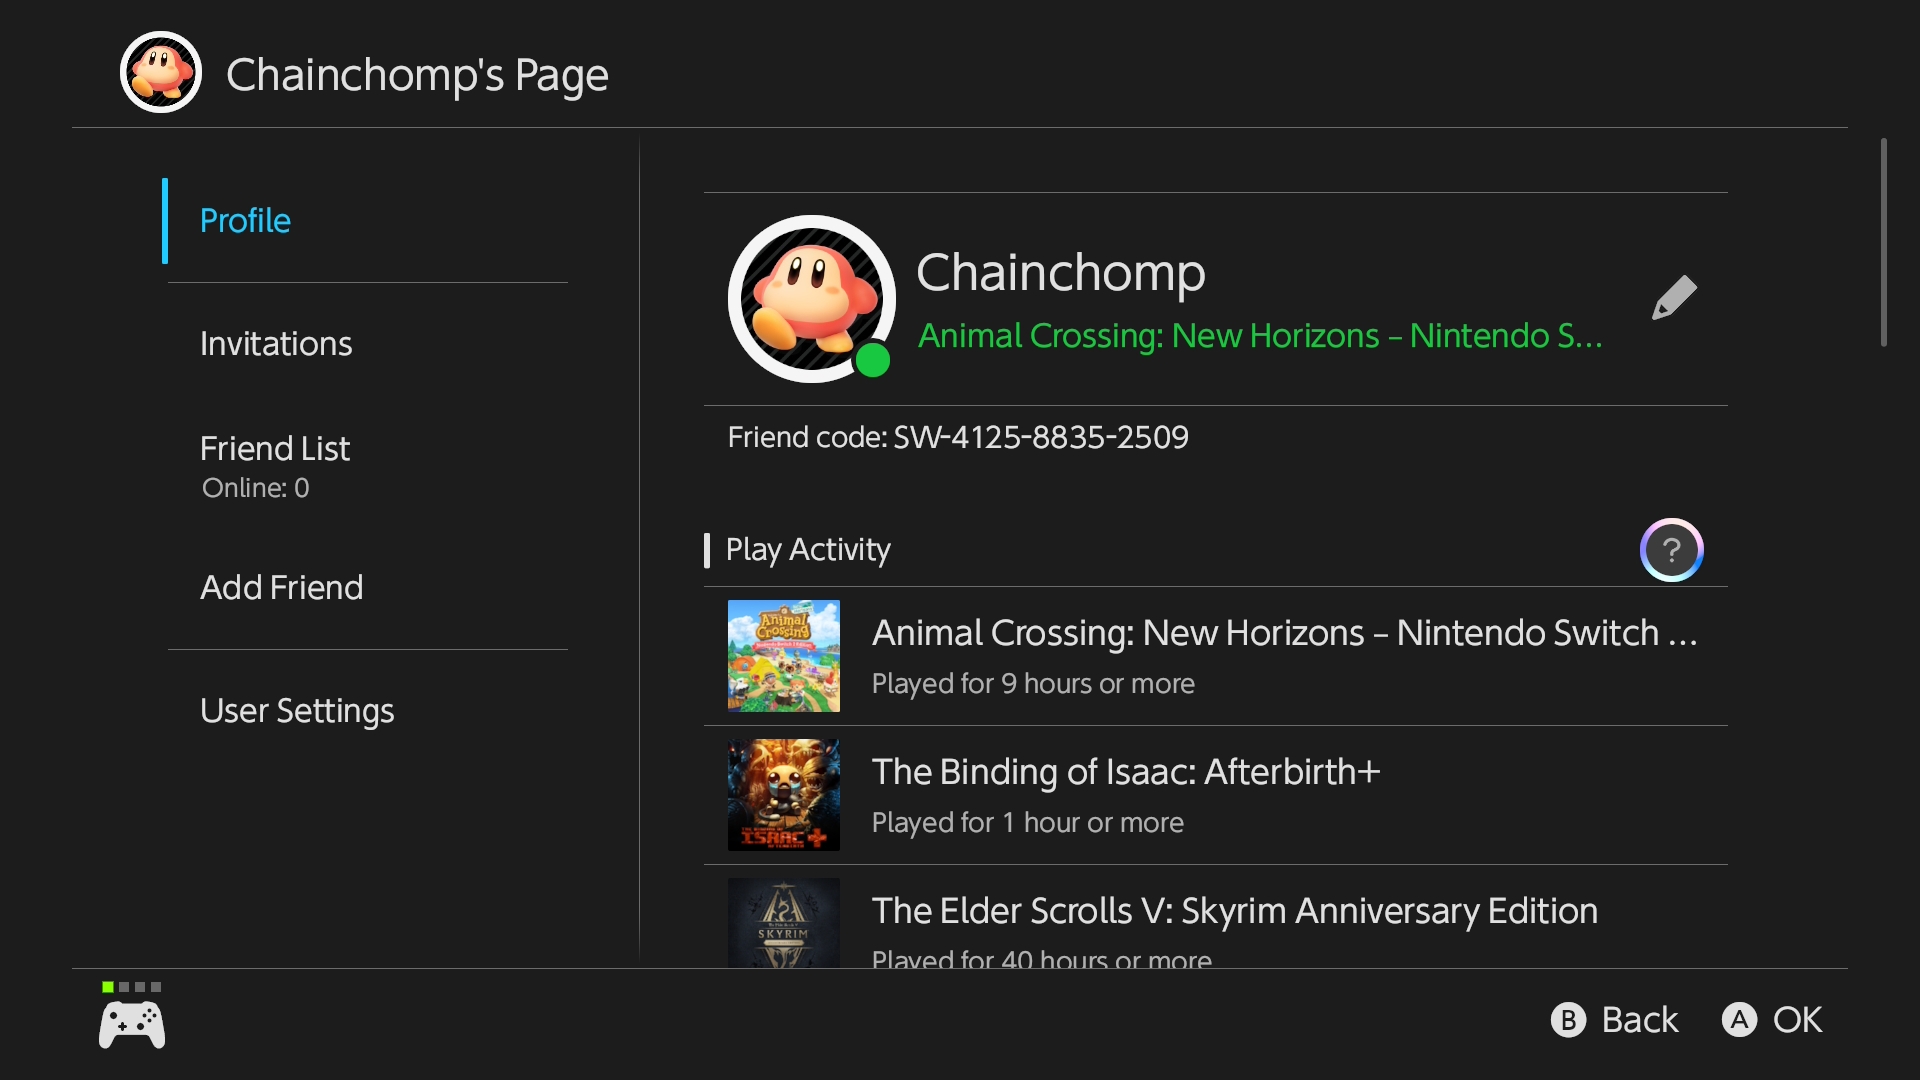Viewport: 1920px width, 1080px height.
Task: Click the Skyrim cover art thumbnail
Action: coord(784,922)
